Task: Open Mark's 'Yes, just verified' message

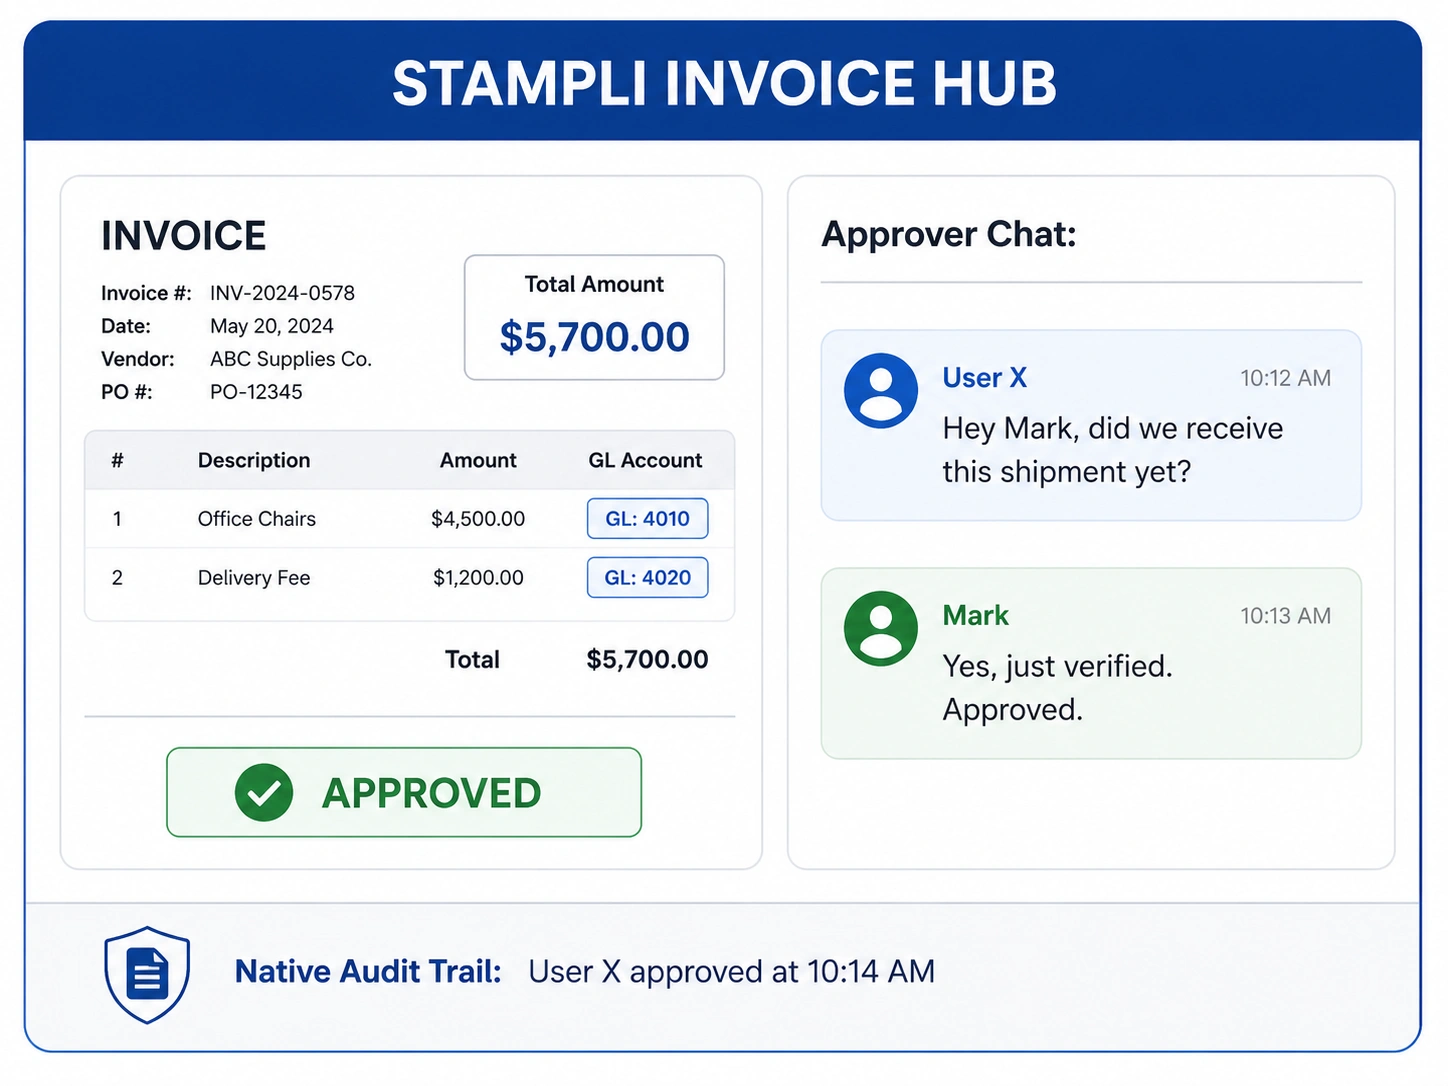Action: tap(1091, 663)
